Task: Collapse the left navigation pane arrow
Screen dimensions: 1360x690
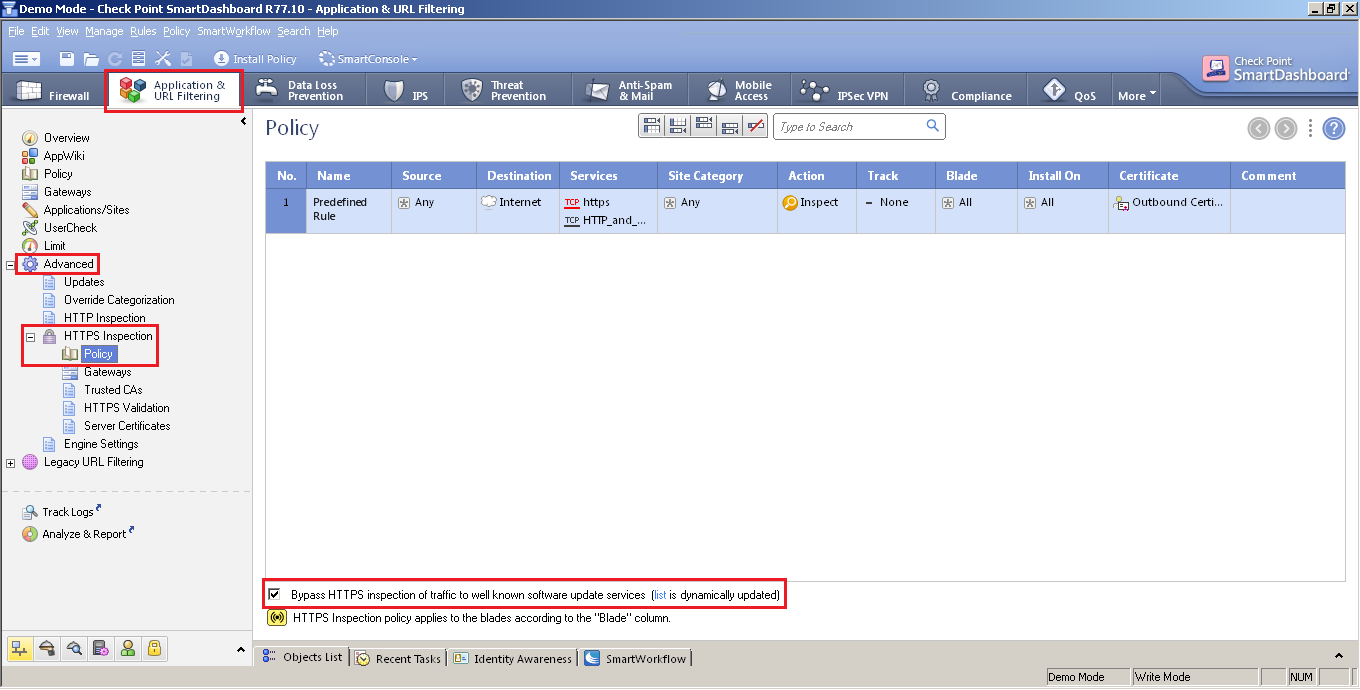Action: (x=244, y=122)
